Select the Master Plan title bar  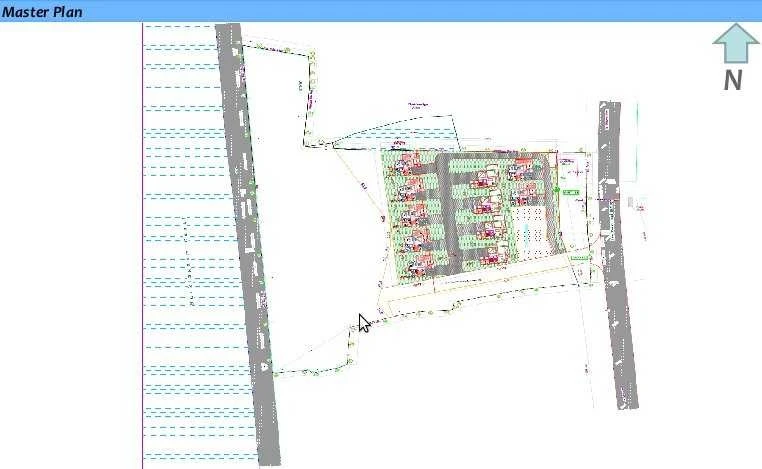(380, 11)
